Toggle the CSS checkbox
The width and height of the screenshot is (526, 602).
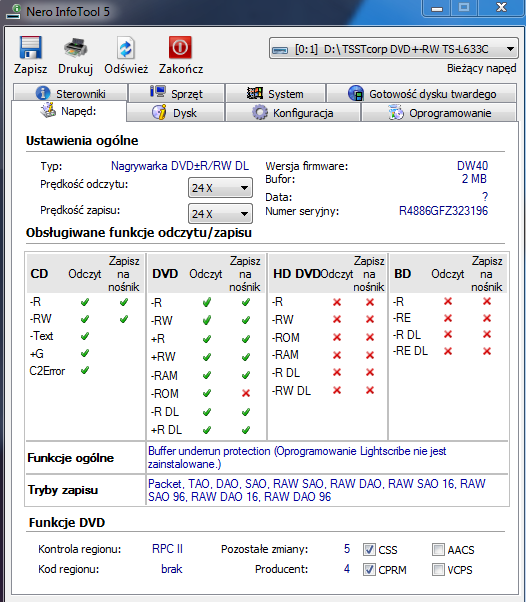[x=369, y=549]
